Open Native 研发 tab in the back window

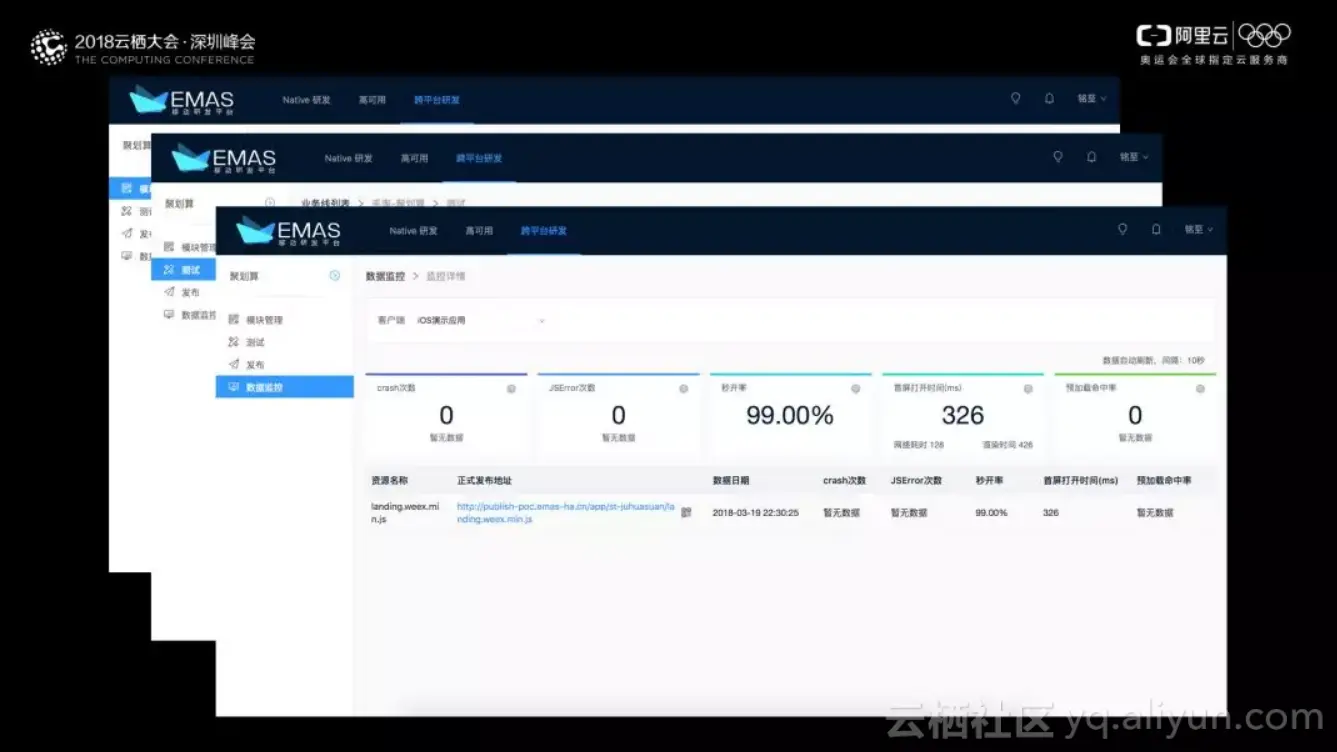(307, 100)
